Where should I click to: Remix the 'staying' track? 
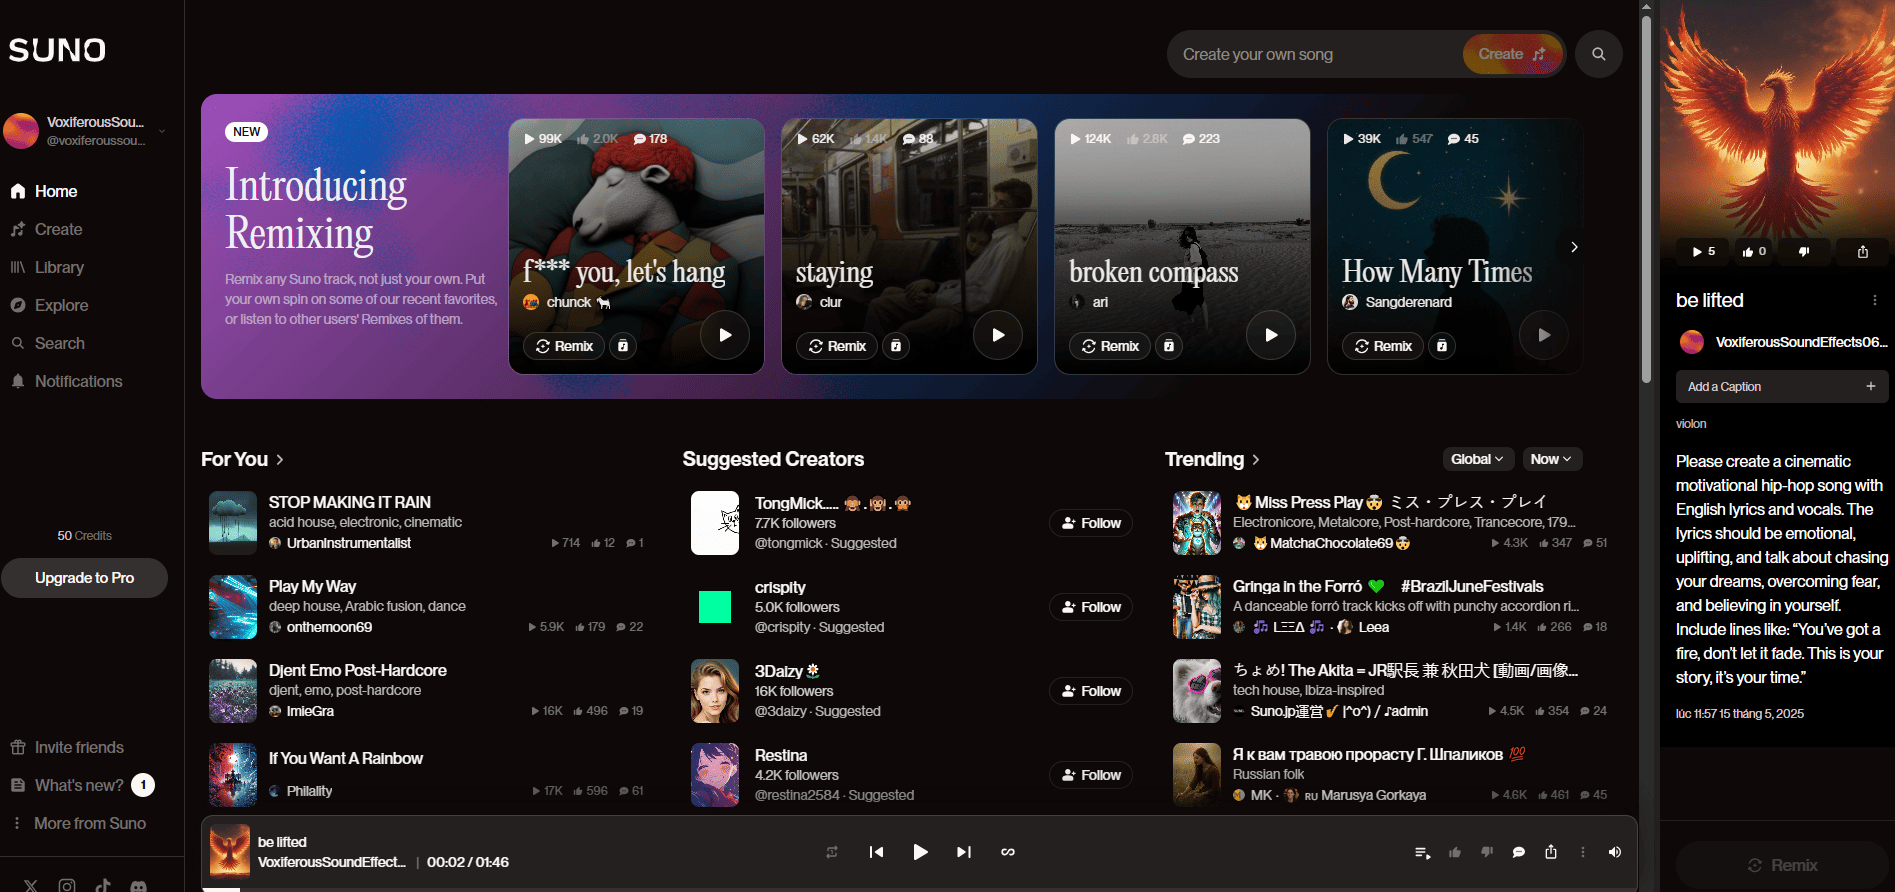[x=837, y=346]
